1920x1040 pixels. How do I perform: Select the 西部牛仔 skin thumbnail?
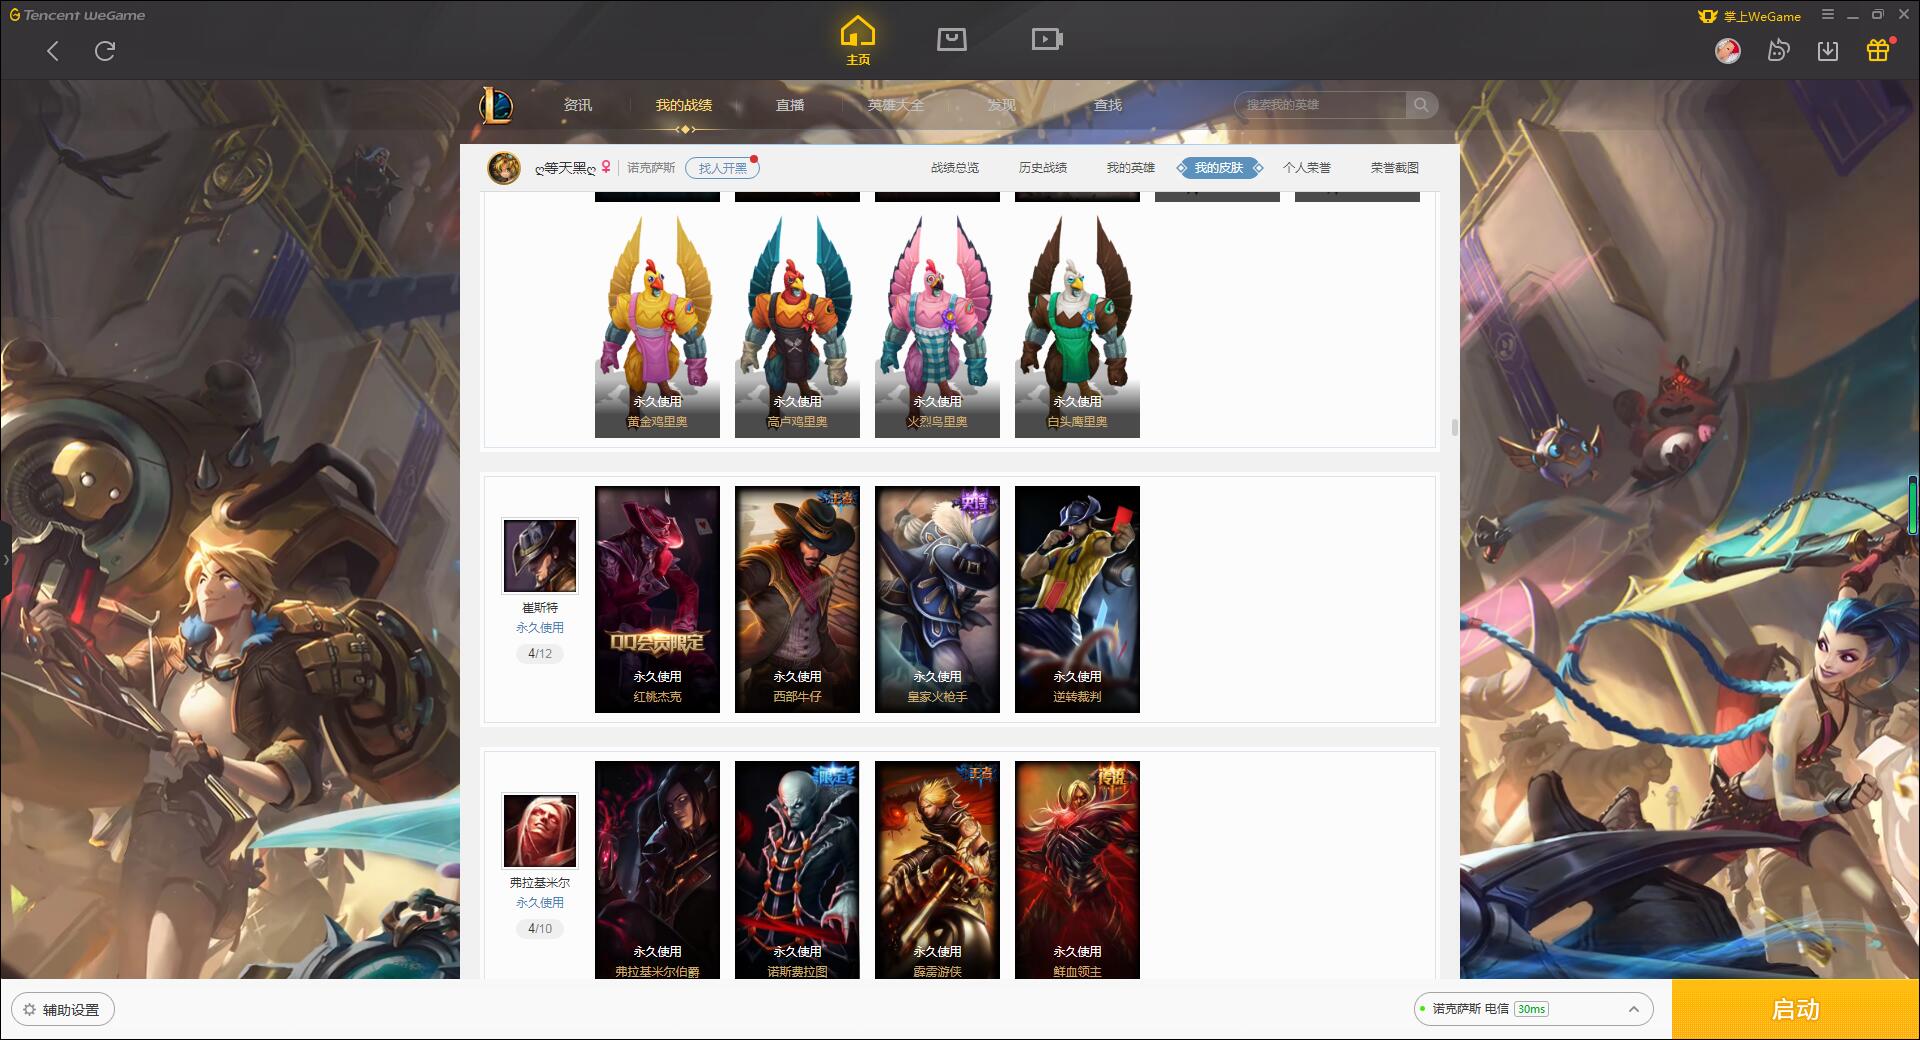(797, 600)
